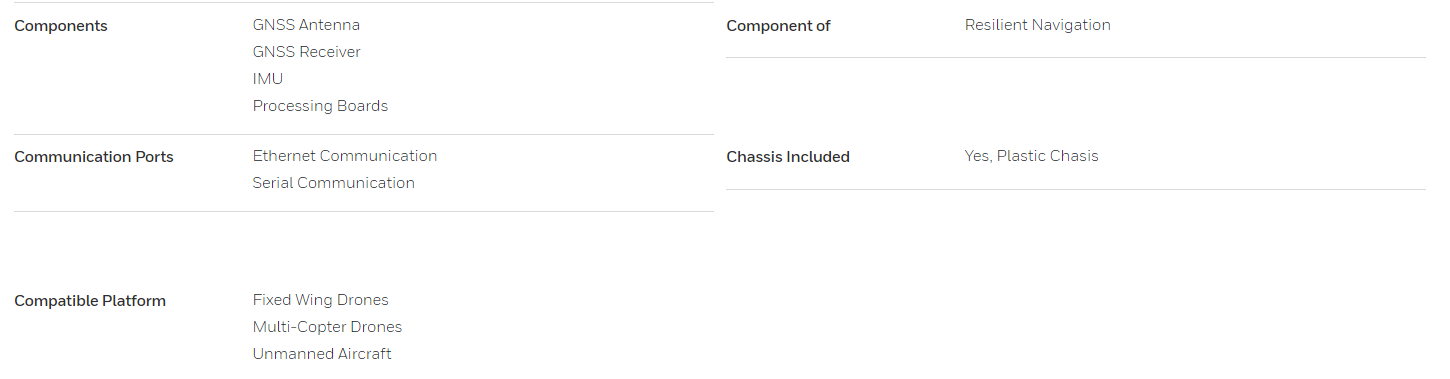Select the Fixed Wing Drones entry
Image resolution: width=1450 pixels, height=379 pixels.
[x=321, y=300]
